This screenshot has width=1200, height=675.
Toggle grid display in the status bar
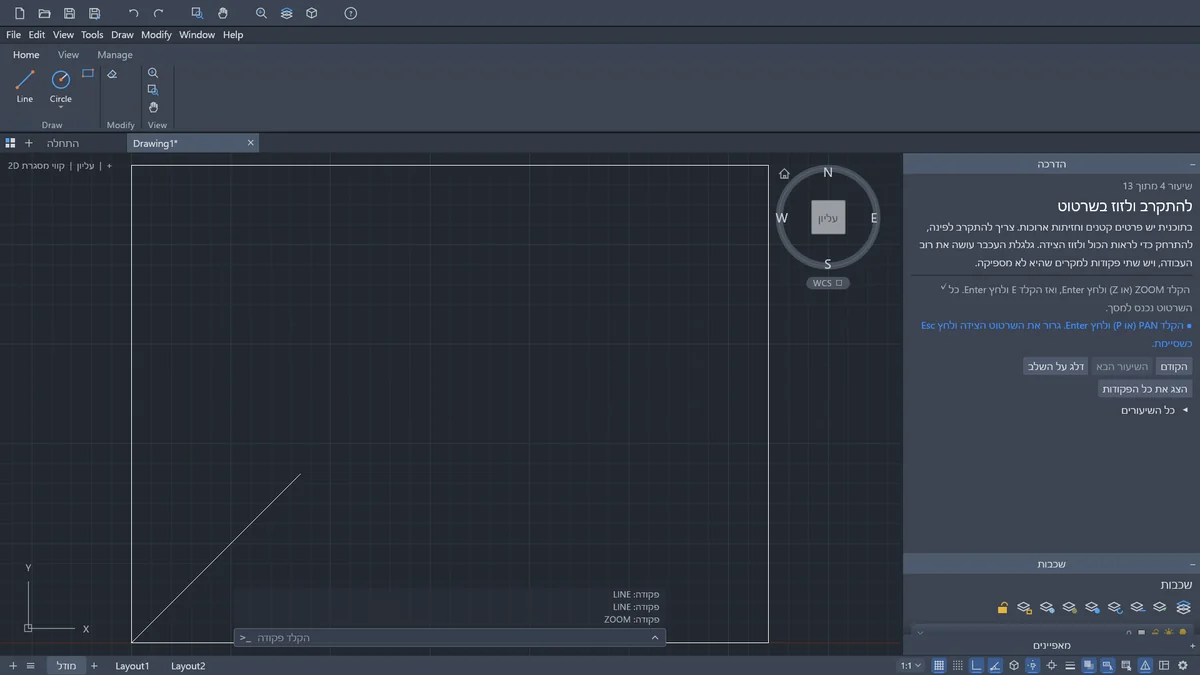[939, 666]
